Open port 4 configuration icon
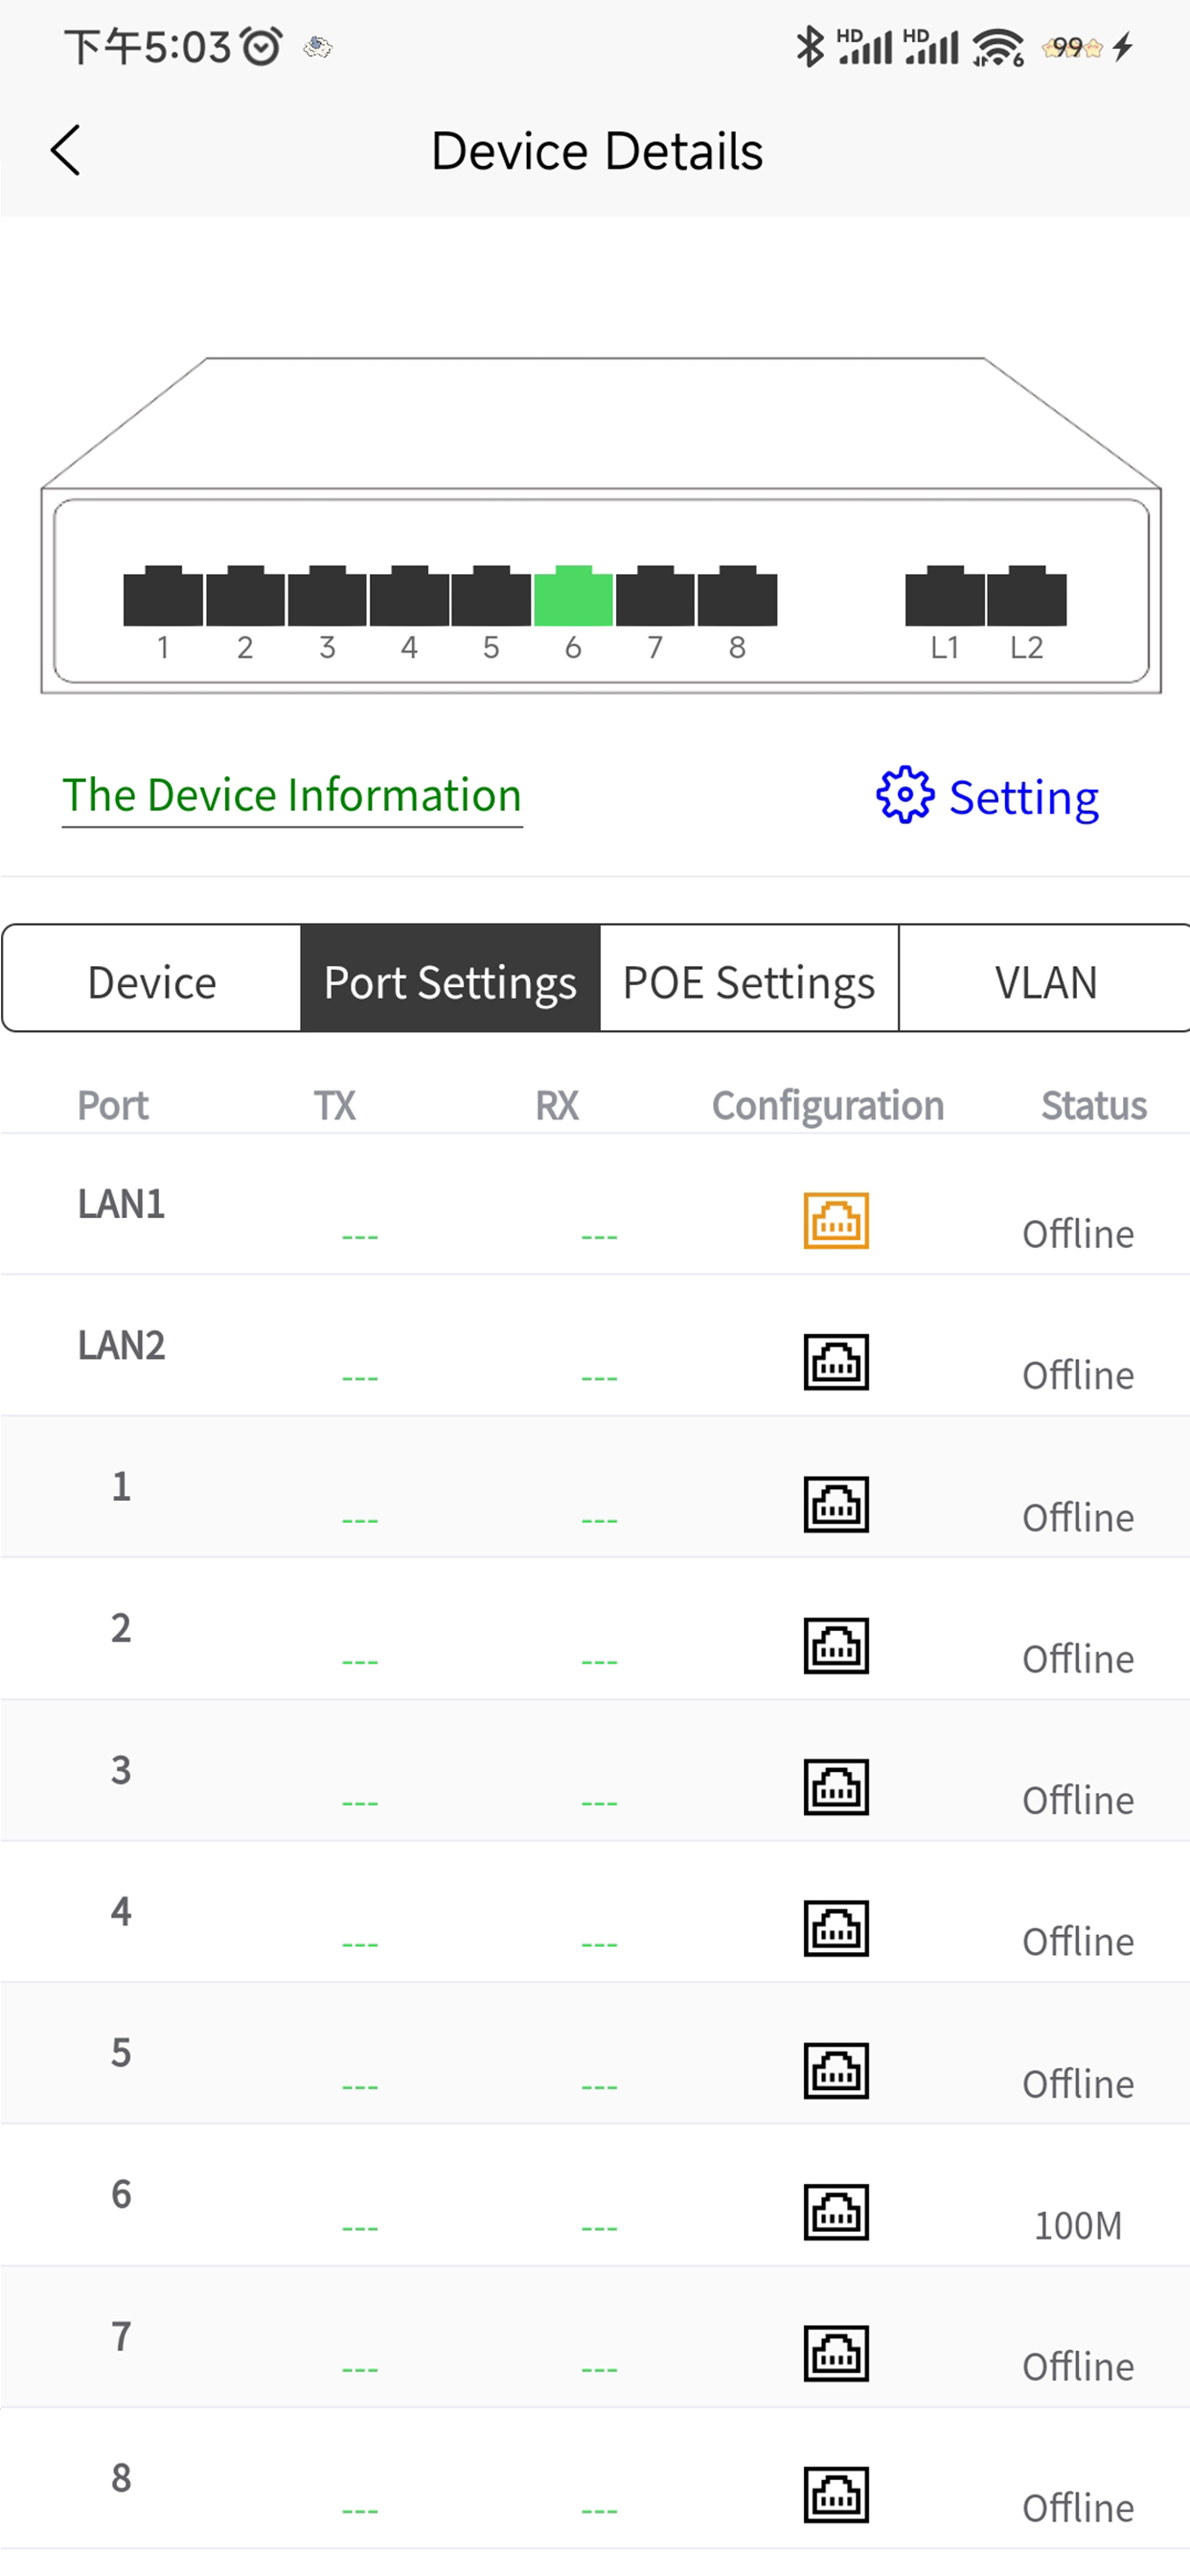 pyautogui.click(x=836, y=1929)
